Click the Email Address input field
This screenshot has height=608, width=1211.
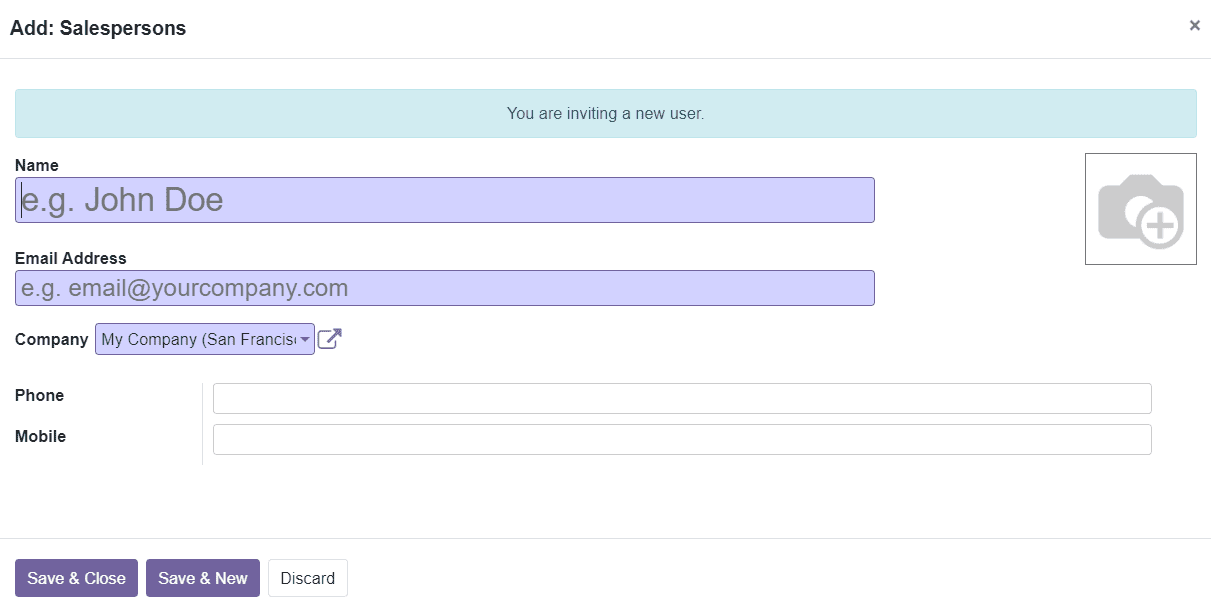coord(445,287)
